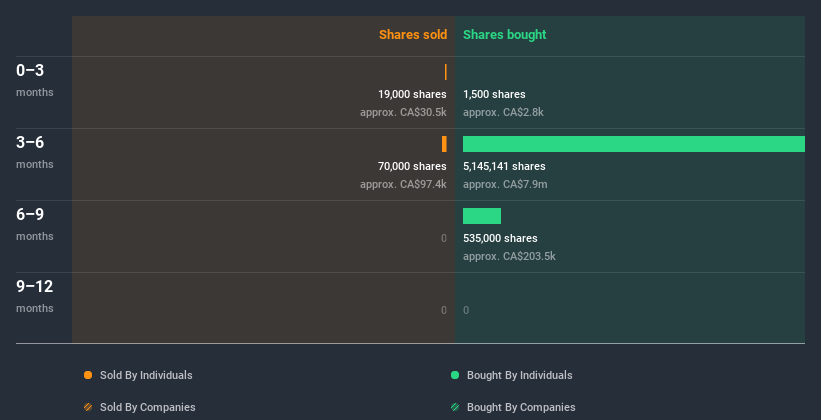Click the 70,000 shares value
Viewport: 821px width, 420px height.
pyautogui.click(x=412, y=166)
